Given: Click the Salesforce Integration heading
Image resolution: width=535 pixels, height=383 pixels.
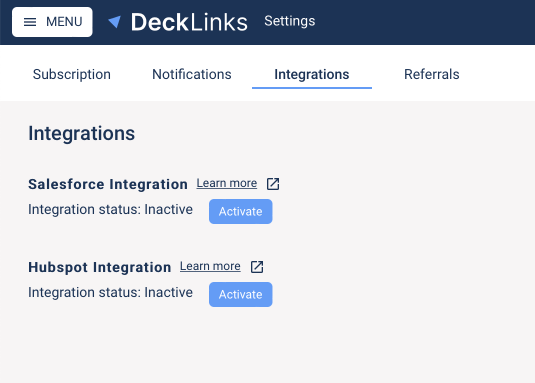Looking at the screenshot, I should click(108, 184).
